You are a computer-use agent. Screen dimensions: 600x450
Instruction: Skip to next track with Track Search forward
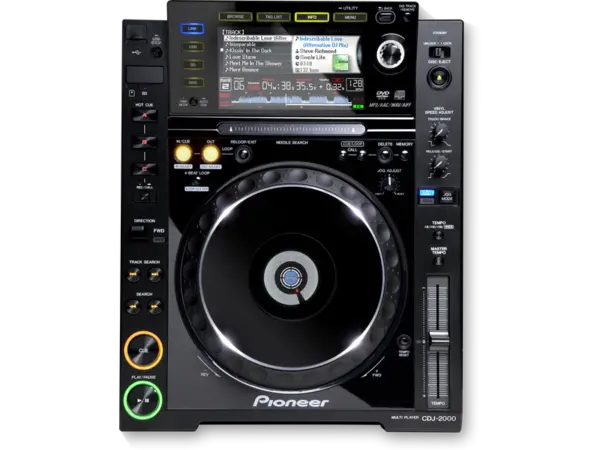click(x=155, y=274)
